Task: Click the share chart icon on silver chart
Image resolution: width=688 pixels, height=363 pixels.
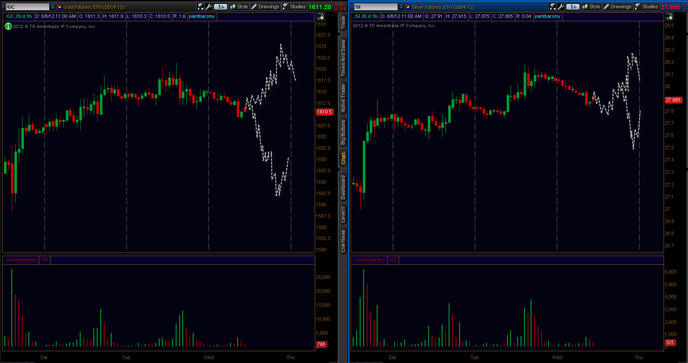Action: [553, 7]
